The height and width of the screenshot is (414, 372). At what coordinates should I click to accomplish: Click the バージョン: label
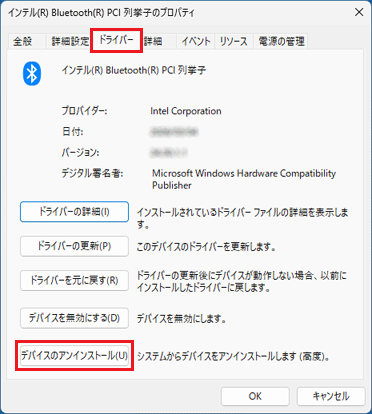tap(80, 153)
